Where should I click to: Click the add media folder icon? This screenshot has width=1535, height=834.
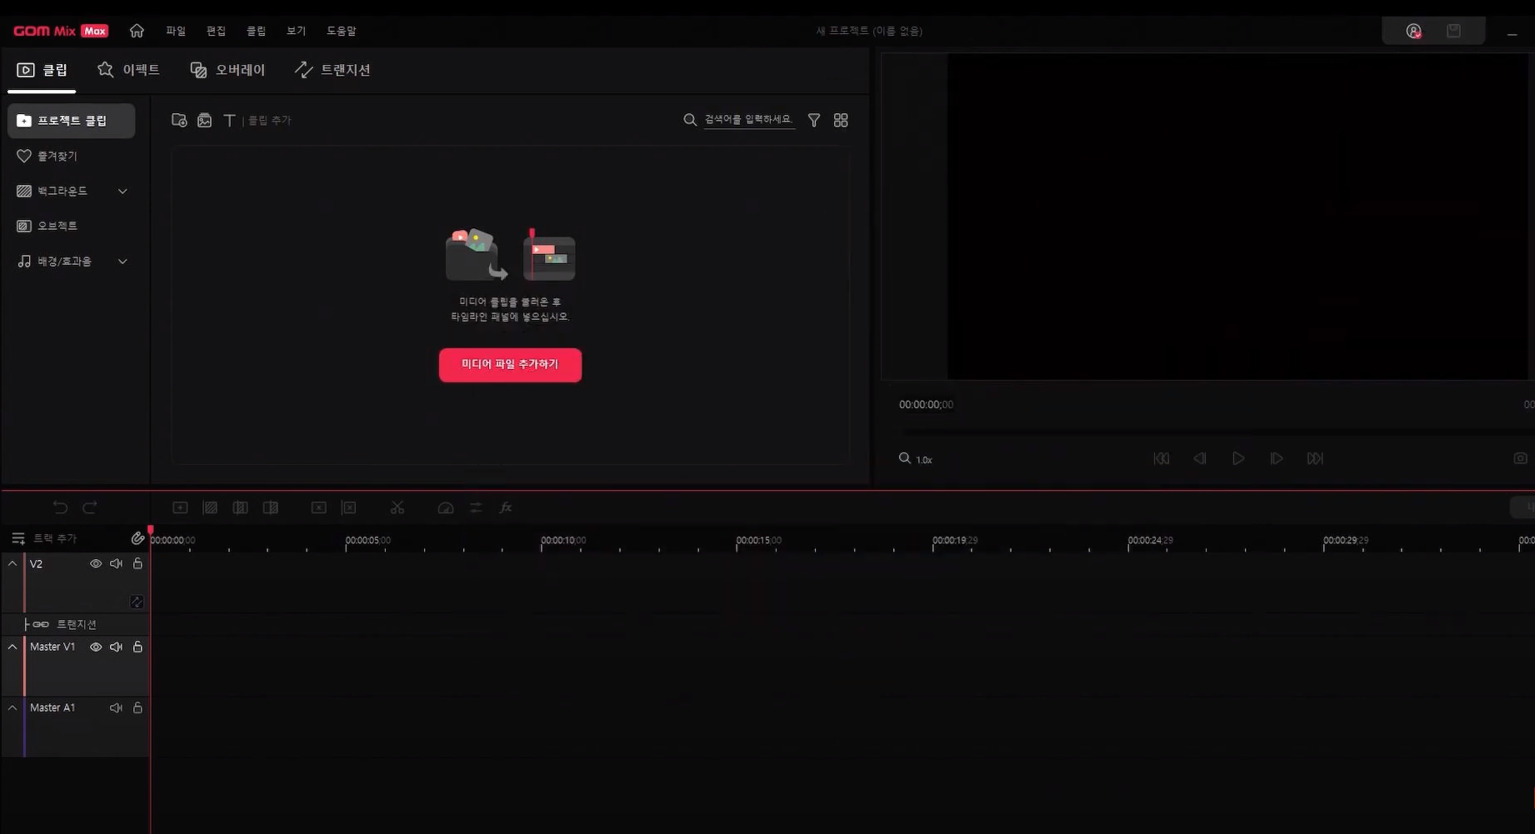(x=179, y=120)
